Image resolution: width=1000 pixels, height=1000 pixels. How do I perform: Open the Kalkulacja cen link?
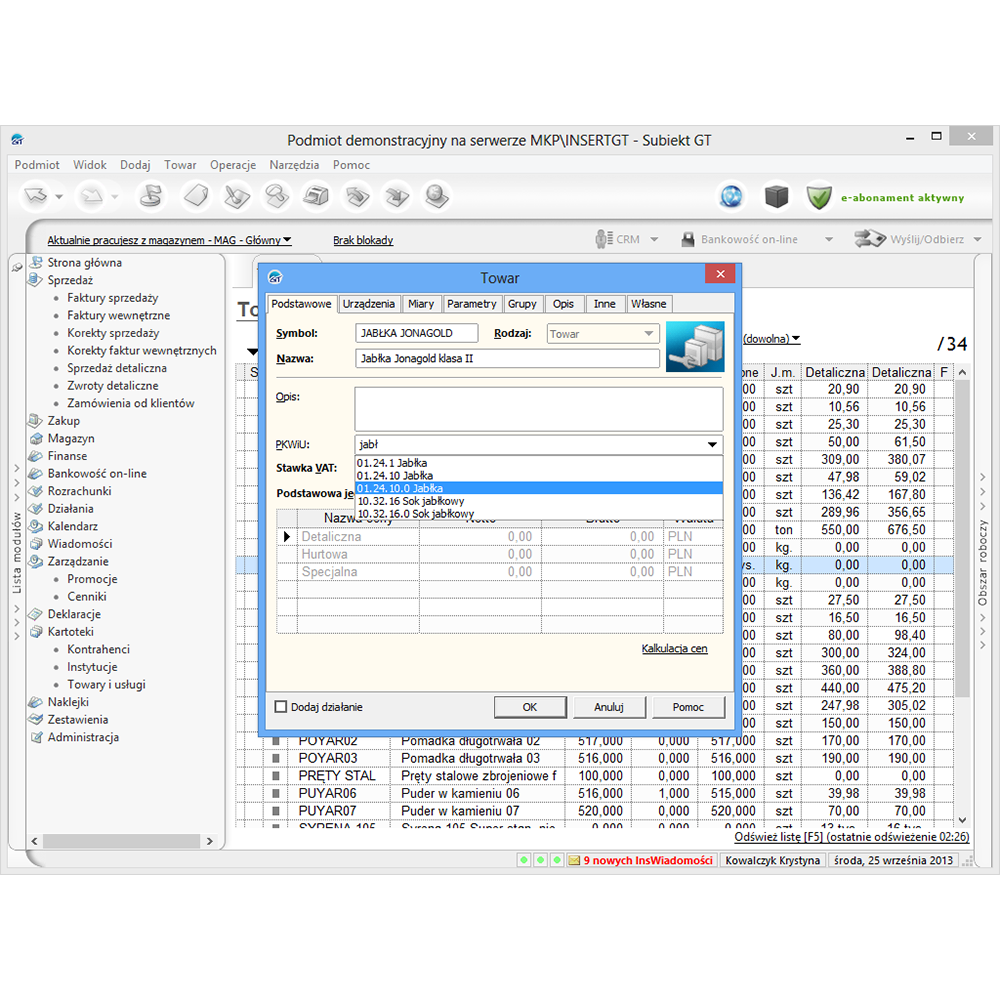point(674,649)
